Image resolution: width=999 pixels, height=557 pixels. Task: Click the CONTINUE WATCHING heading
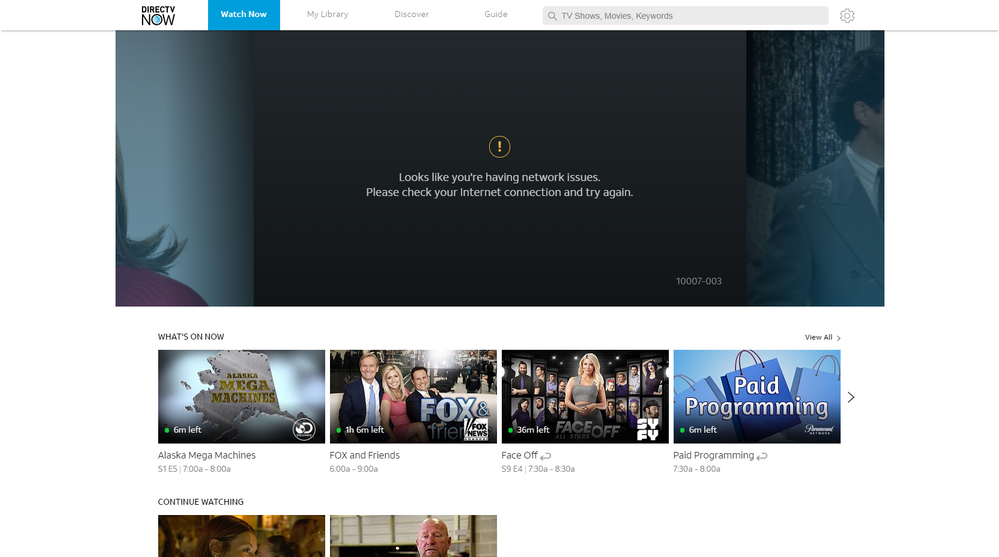(201, 502)
